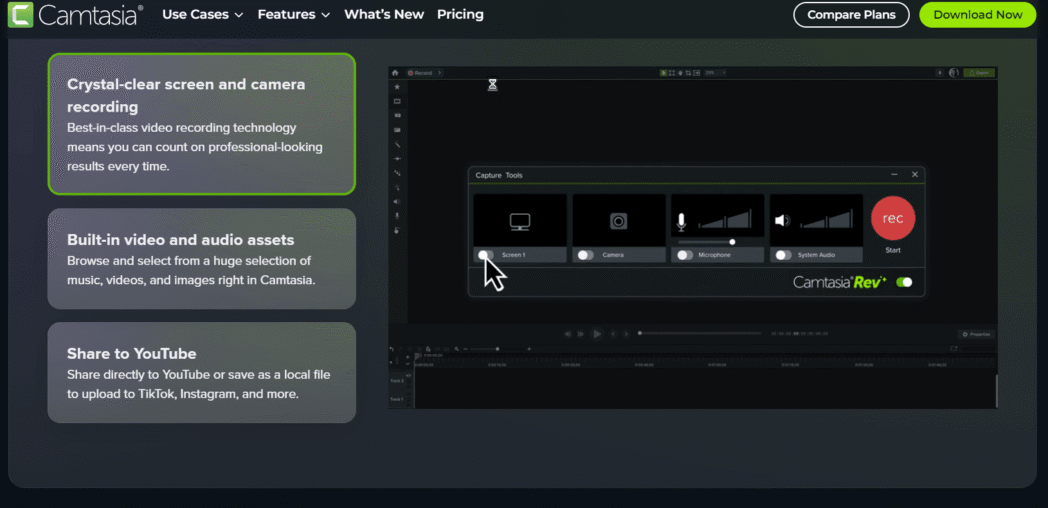The image size is (1048, 508).
Task: Click the camera preview tile
Action: pyautogui.click(x=619, y=221)
